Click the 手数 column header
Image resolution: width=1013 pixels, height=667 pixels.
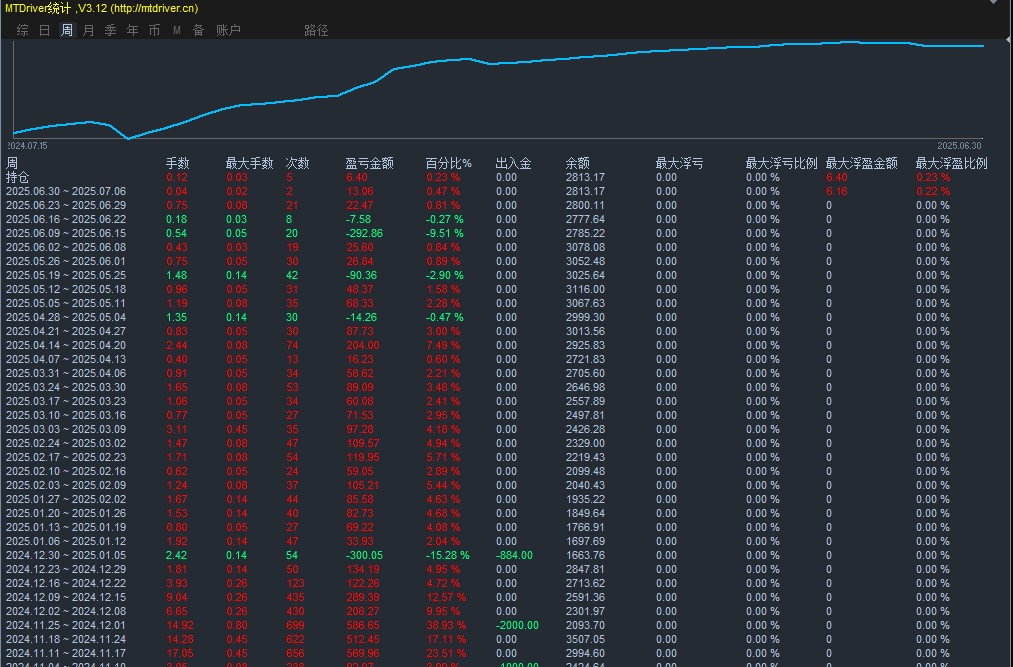pos(178,163)
